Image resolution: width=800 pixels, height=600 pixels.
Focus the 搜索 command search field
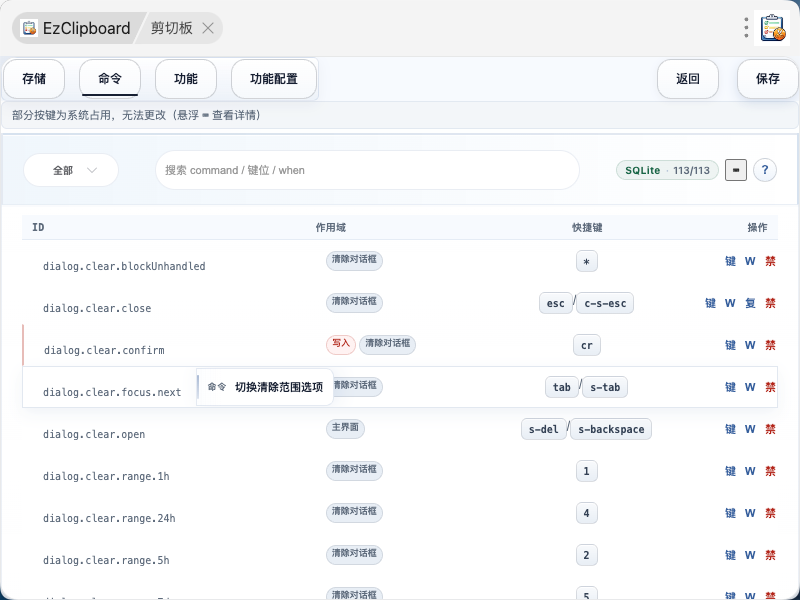367,170
